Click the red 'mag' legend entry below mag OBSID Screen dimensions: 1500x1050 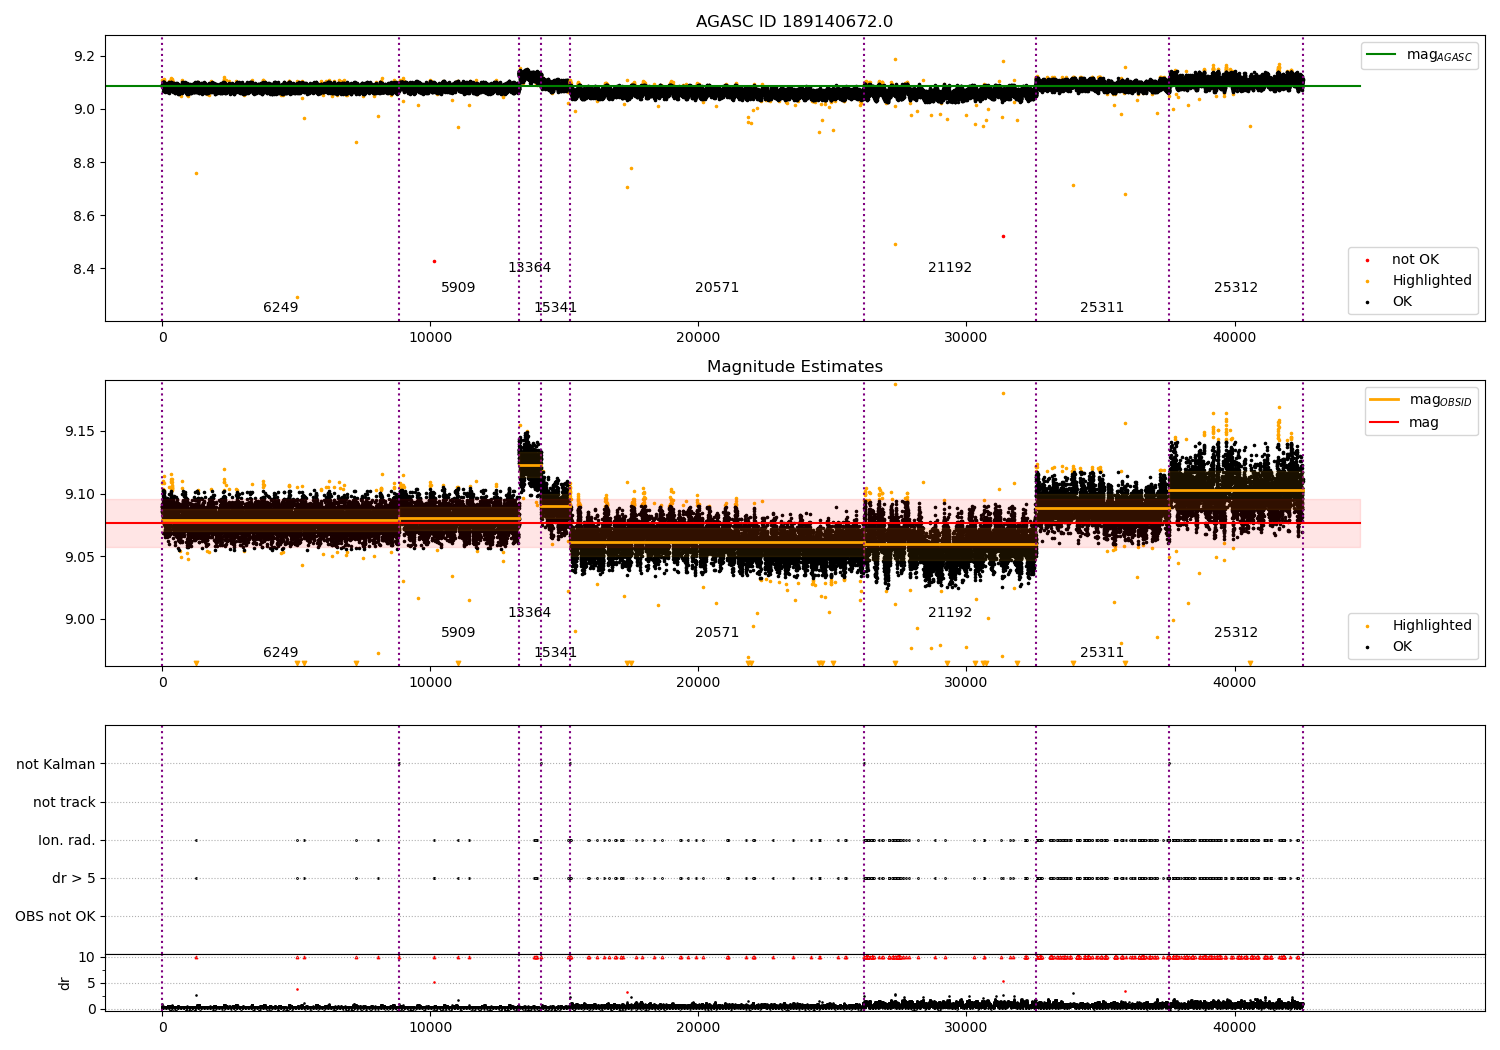tap(1405, 423)
